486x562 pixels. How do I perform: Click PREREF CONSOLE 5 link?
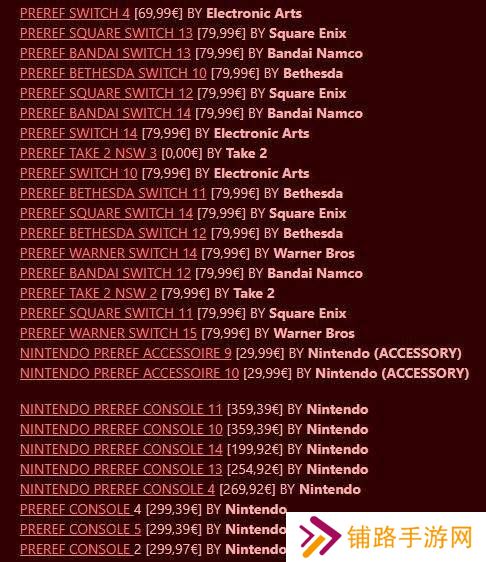(81, 529)
